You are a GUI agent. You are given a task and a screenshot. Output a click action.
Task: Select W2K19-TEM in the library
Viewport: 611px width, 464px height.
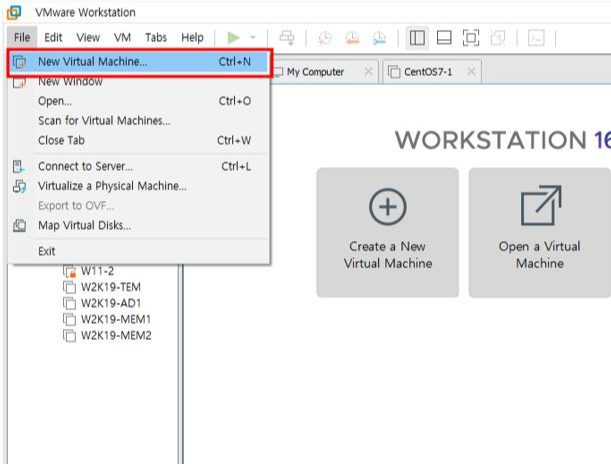(111, 287)
